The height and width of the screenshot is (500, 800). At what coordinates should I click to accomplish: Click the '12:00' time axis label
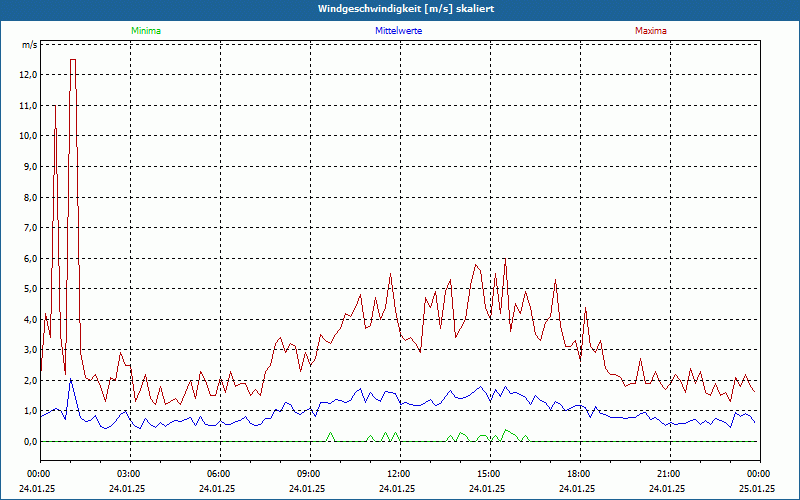399,474
